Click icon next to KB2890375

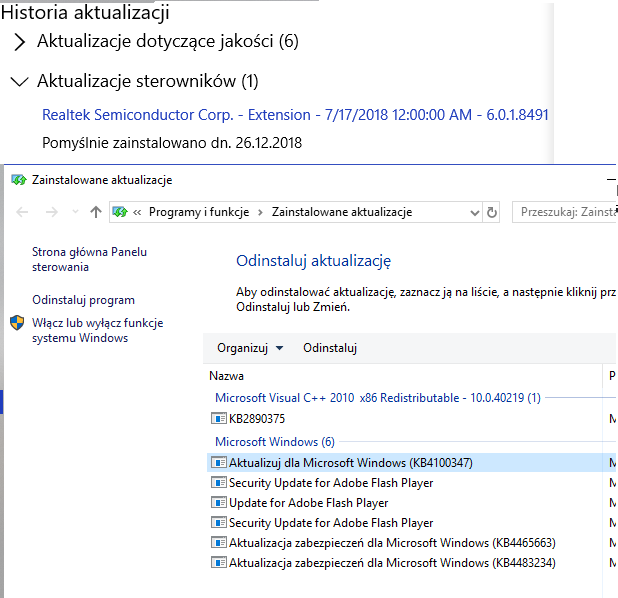click(219, 418)
